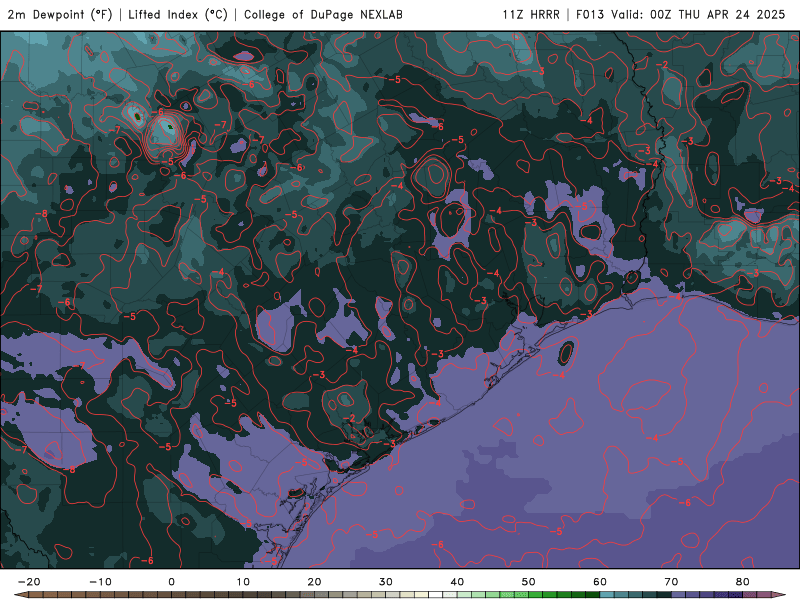Viewport: 800px width, 600px height.
Task: Click the -20 colorbar tick label
Action: [29, 581]
